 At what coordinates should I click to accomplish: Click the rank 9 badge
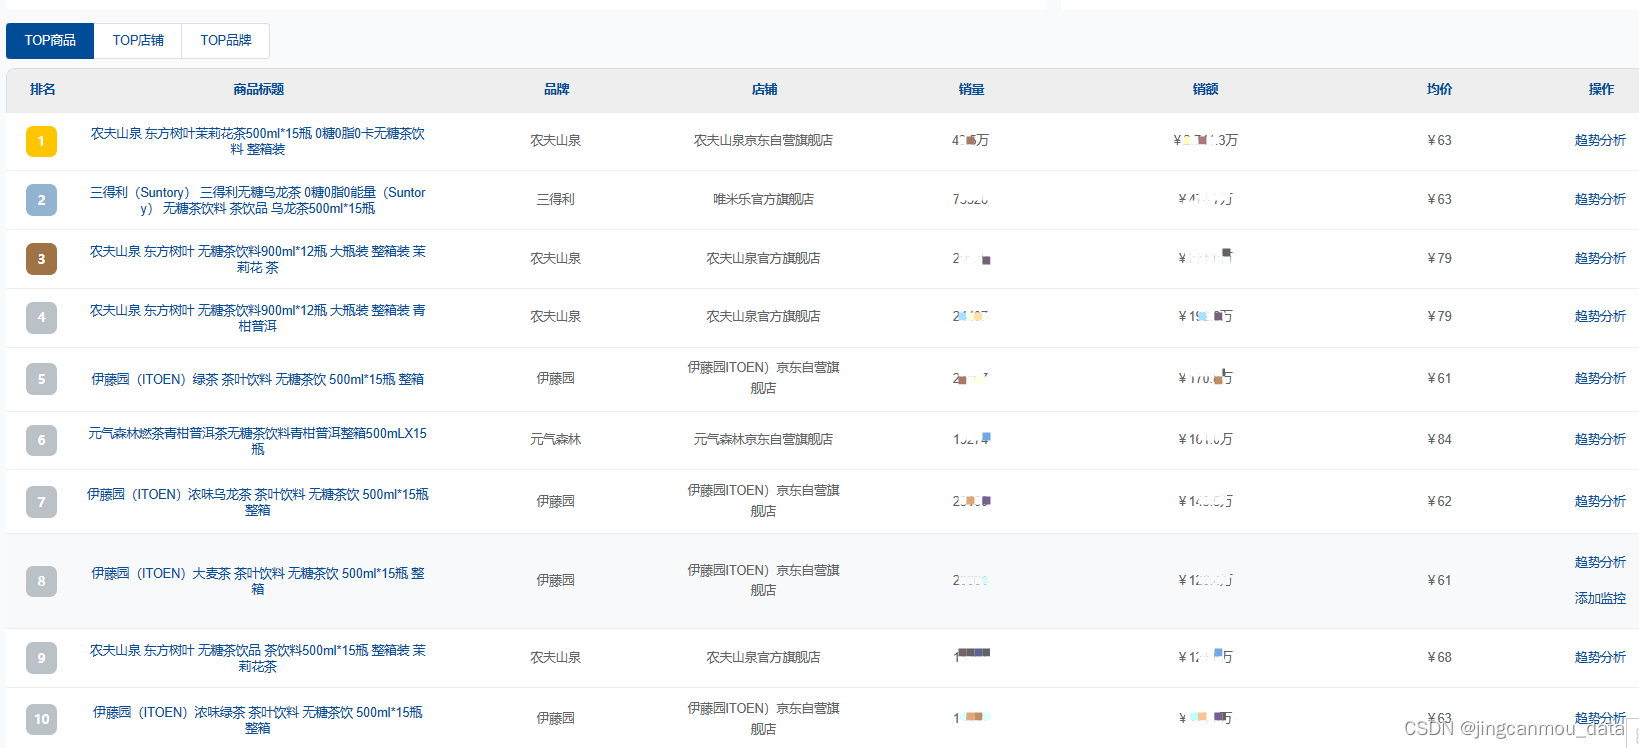pos(41,658)
